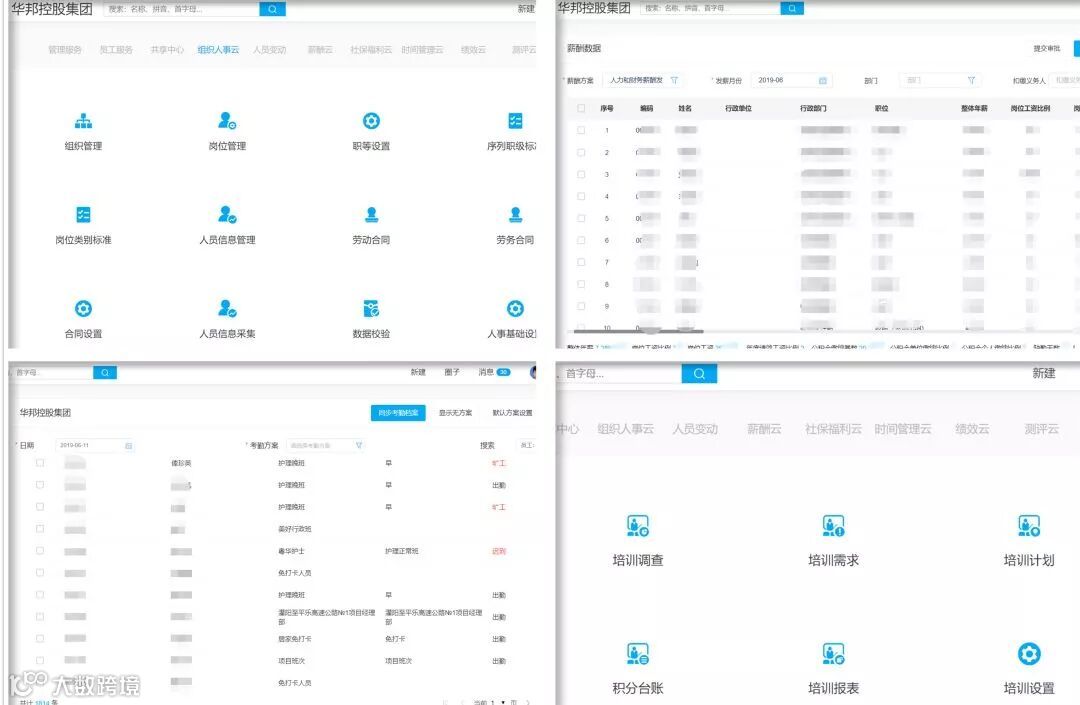
Task: Click the search input in the 组织管理 panel
Action: (x=182, y=9)
